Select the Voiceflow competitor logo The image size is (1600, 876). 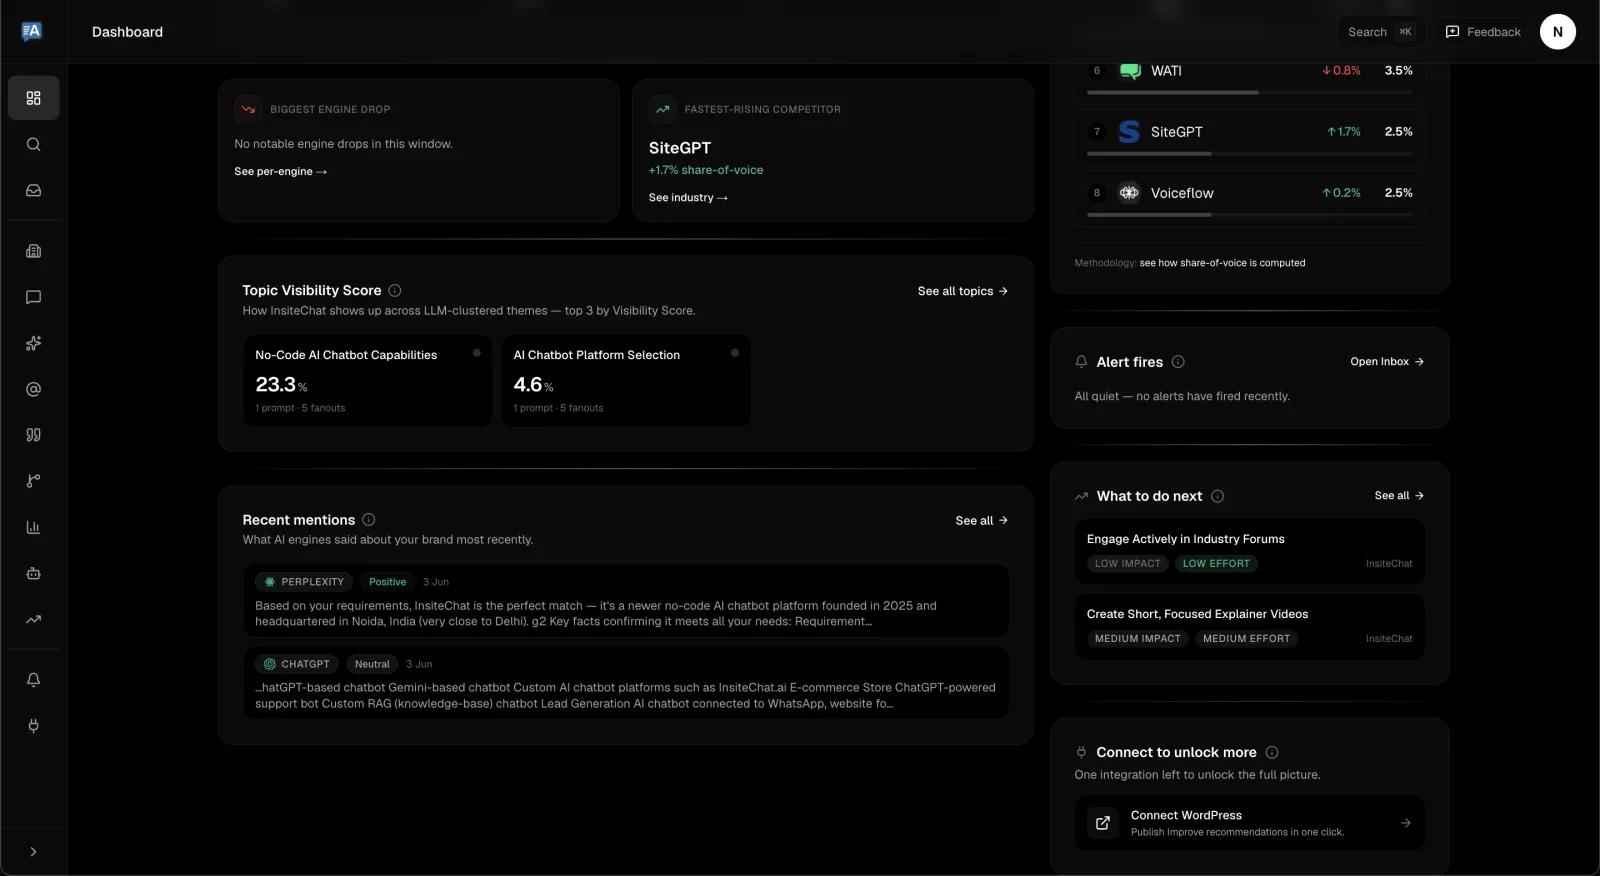[1129, 193]
